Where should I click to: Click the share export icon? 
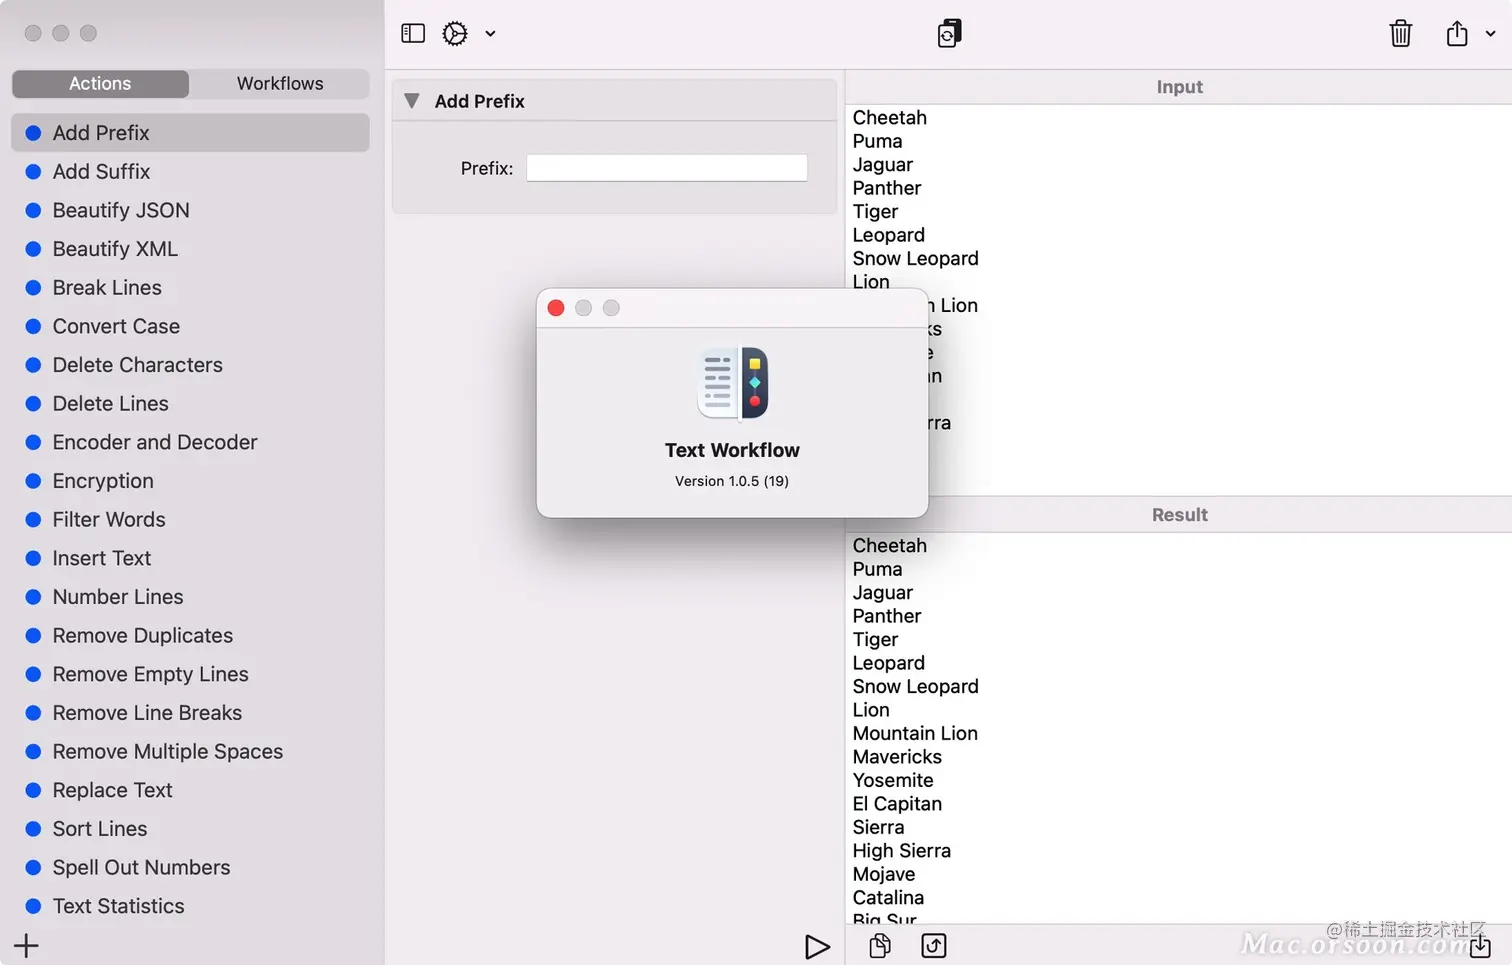(1457, 33)
